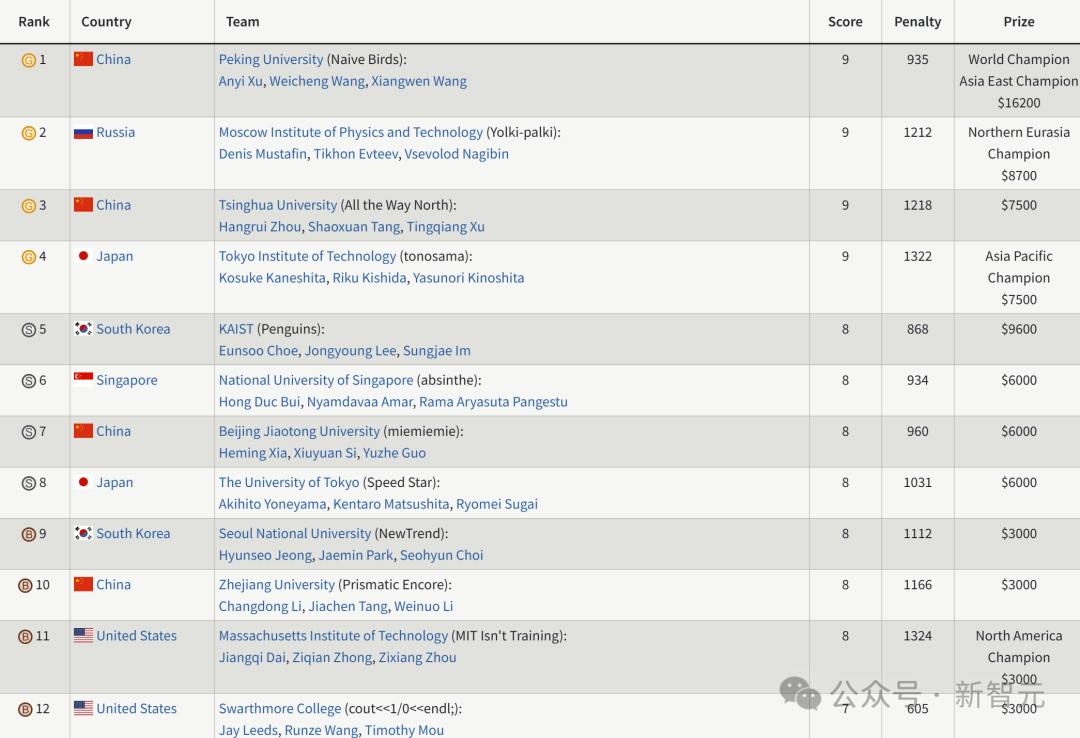Click the gold medal icon at rank 2
This screenshot has width=1080, height=738.
pyautogui.click(x=29, y=133)
